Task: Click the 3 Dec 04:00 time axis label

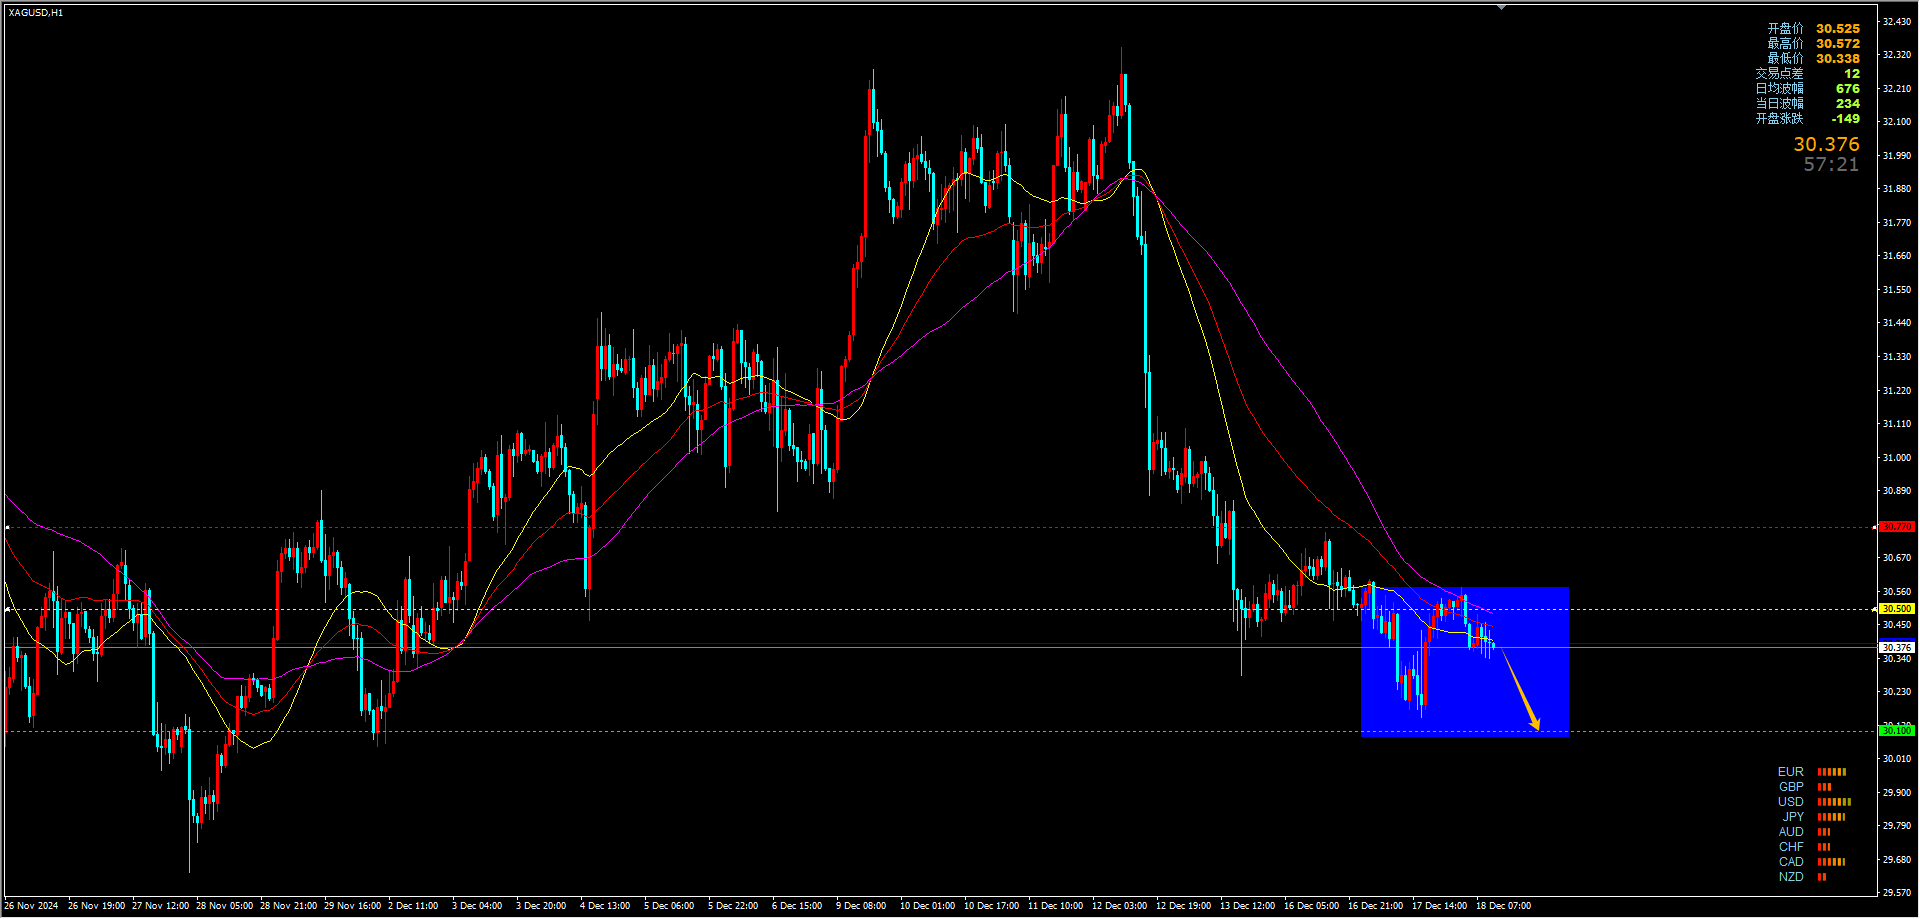Action: point(477,906)
